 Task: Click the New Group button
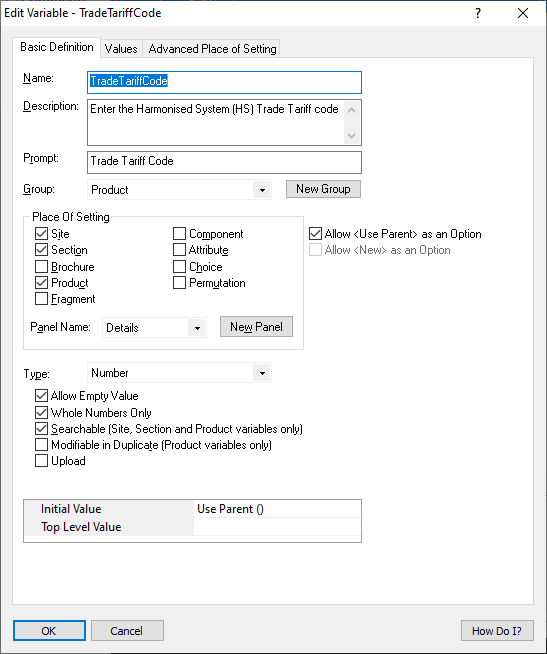click(323, 189)
